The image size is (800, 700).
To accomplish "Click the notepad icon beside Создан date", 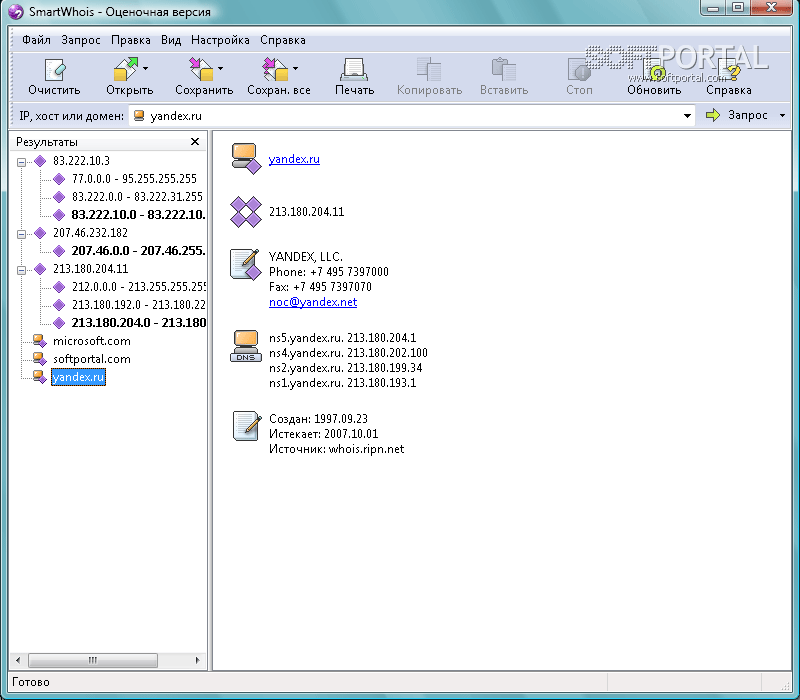I will point(246,426).
